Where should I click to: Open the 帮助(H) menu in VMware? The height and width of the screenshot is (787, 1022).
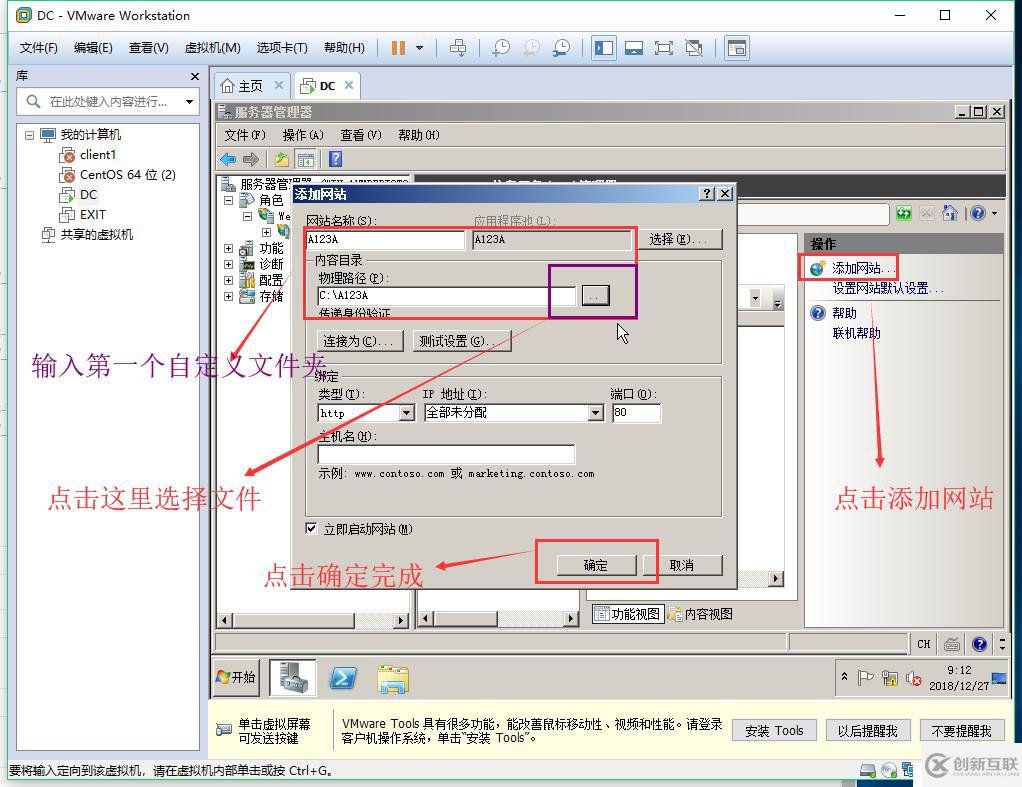pyautogui.click(x=344, y=48)
